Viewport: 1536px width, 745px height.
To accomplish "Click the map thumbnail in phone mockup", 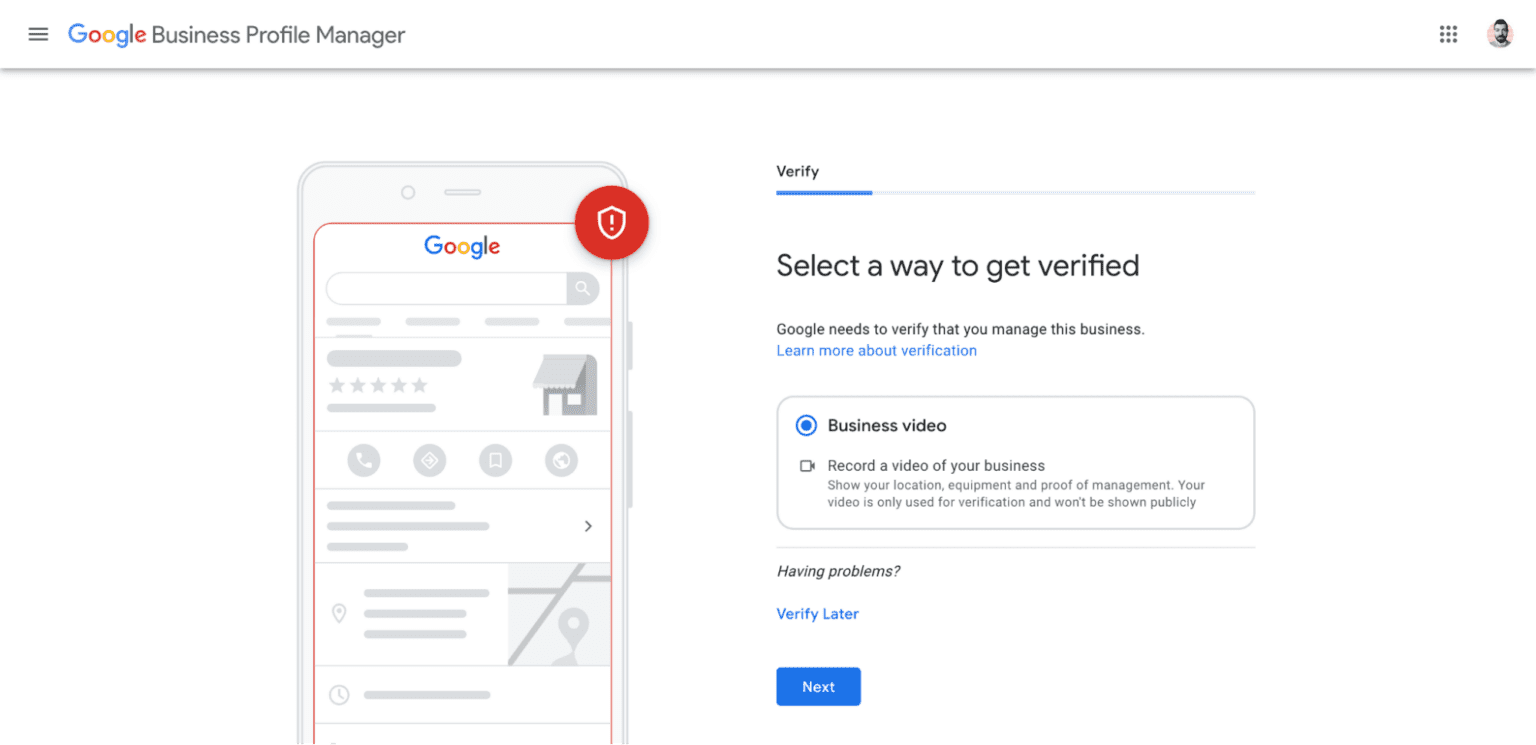I will [559, 614].
